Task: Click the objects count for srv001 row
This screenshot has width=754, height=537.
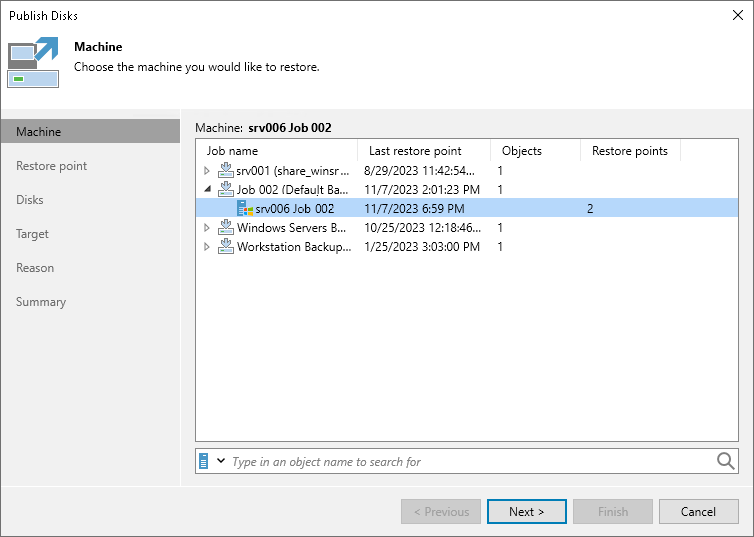Action: (x=500, y=170)
